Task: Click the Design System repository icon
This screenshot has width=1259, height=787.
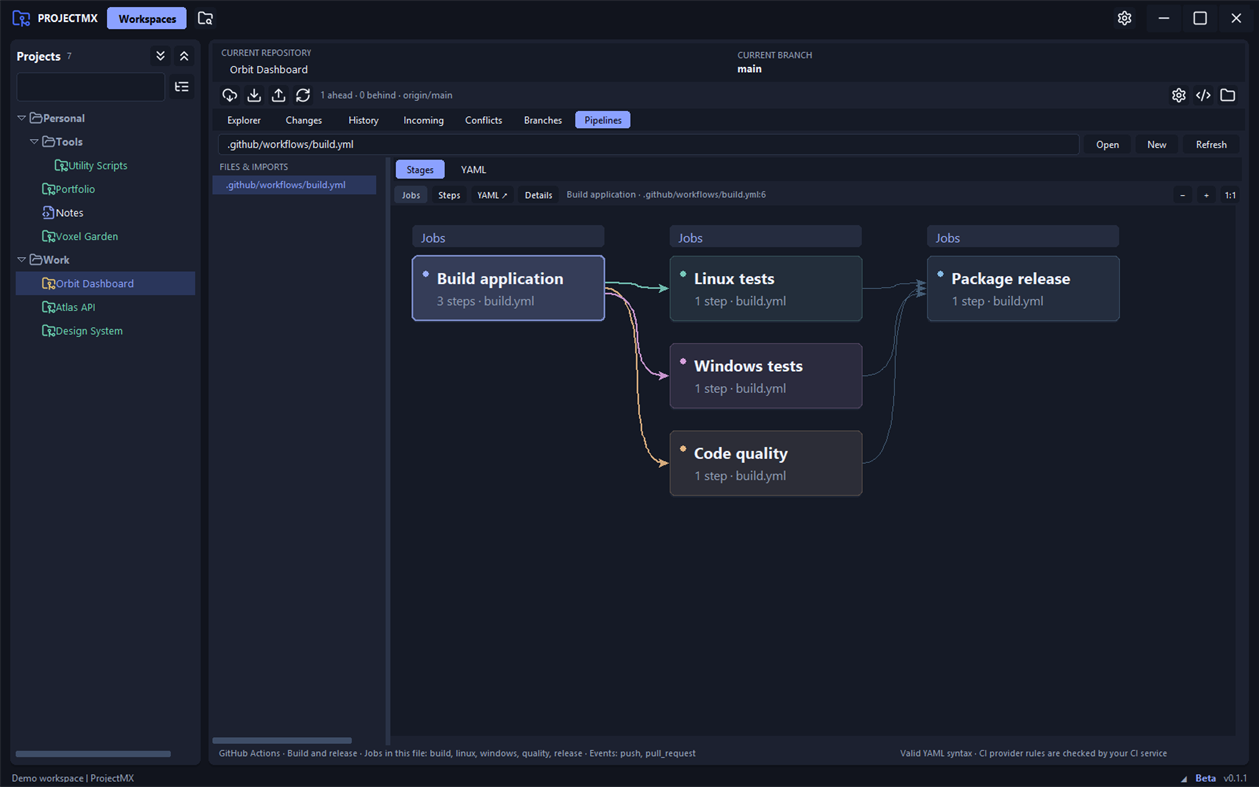Action: click(x=48, y=330)
